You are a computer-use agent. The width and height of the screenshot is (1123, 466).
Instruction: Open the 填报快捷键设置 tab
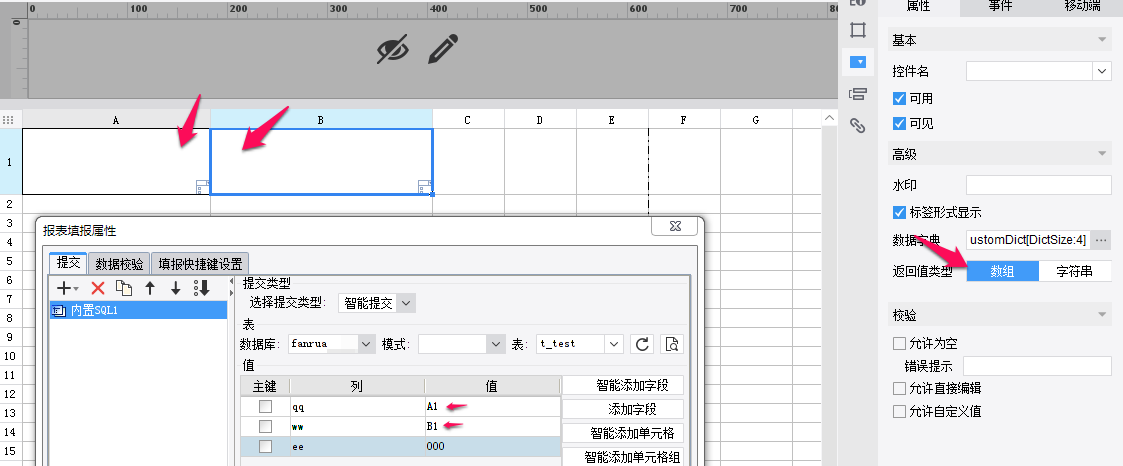click(x=200, y=263)
